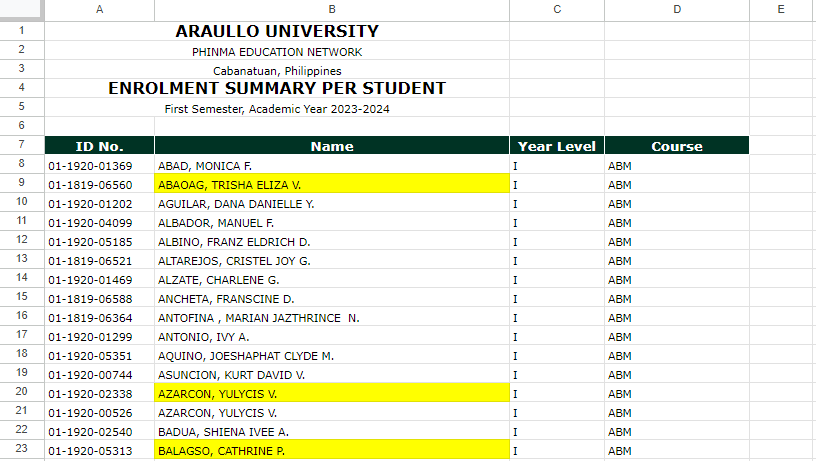Select column A header

(99, 9)
